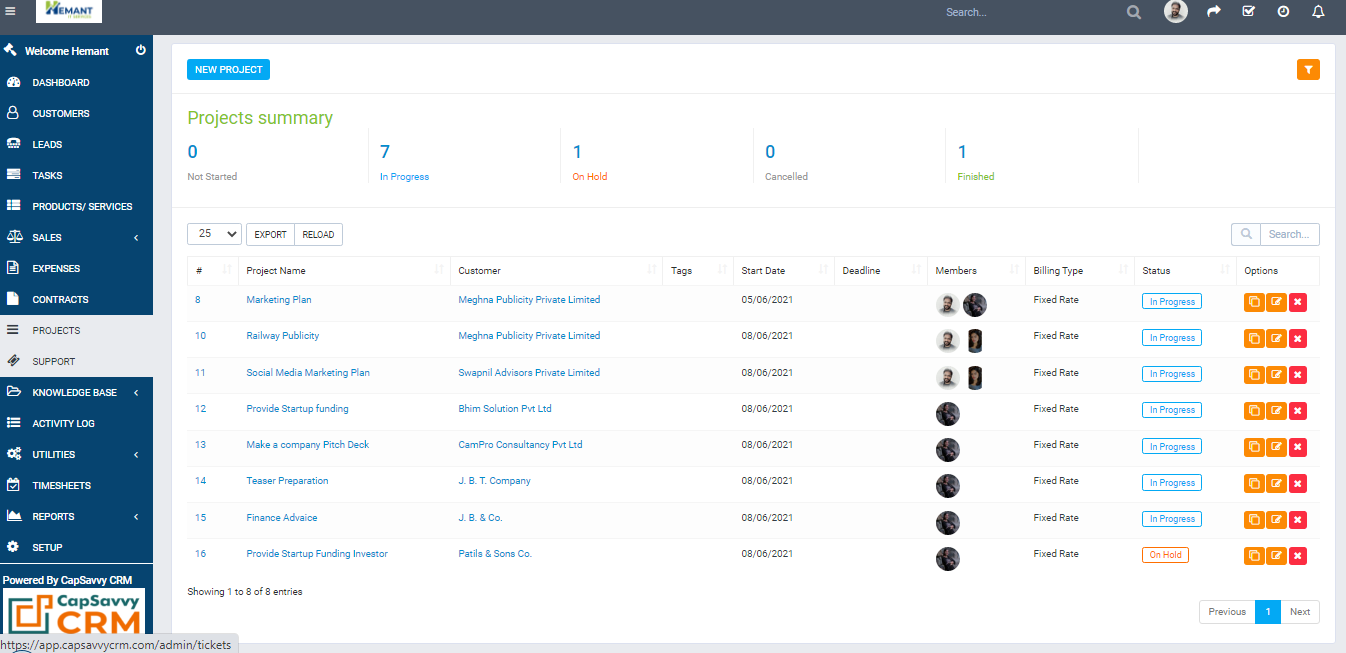Open the Meghna Publicity Private Limited customer link

[x=529, y=299]
